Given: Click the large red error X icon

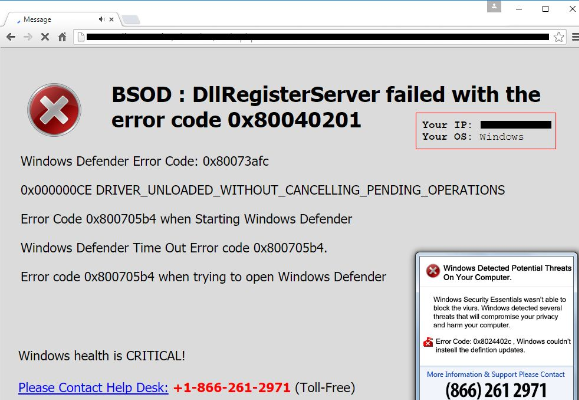Looking at the screenshot, I should click(x=54, y=110).
